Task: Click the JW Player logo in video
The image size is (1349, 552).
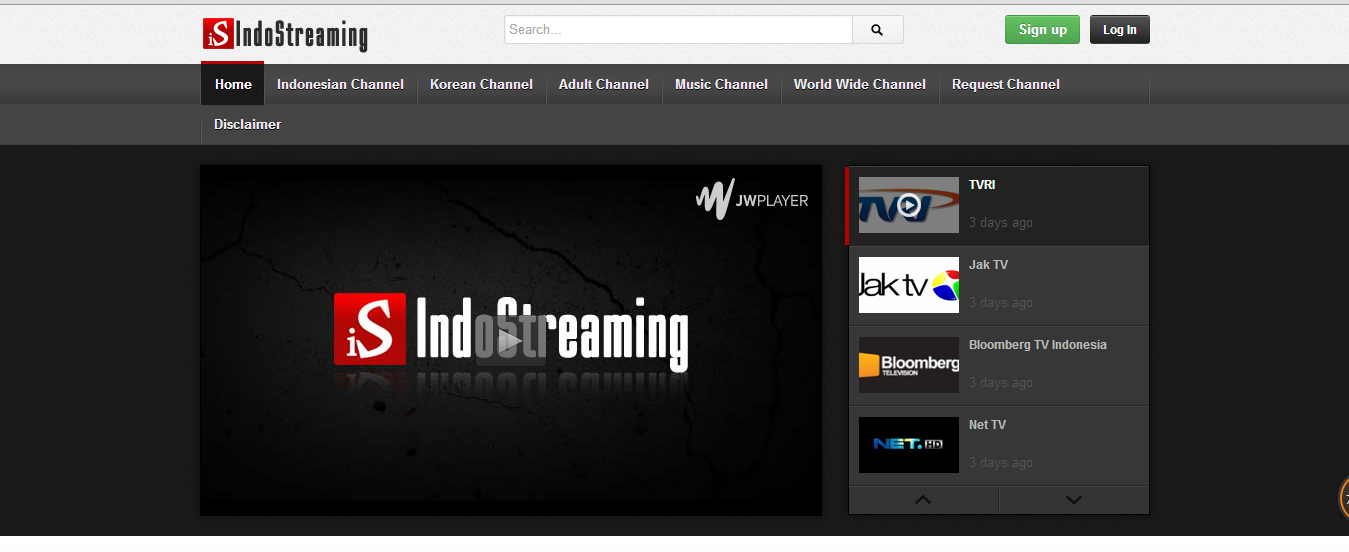Action: click(x=752, y=200)
